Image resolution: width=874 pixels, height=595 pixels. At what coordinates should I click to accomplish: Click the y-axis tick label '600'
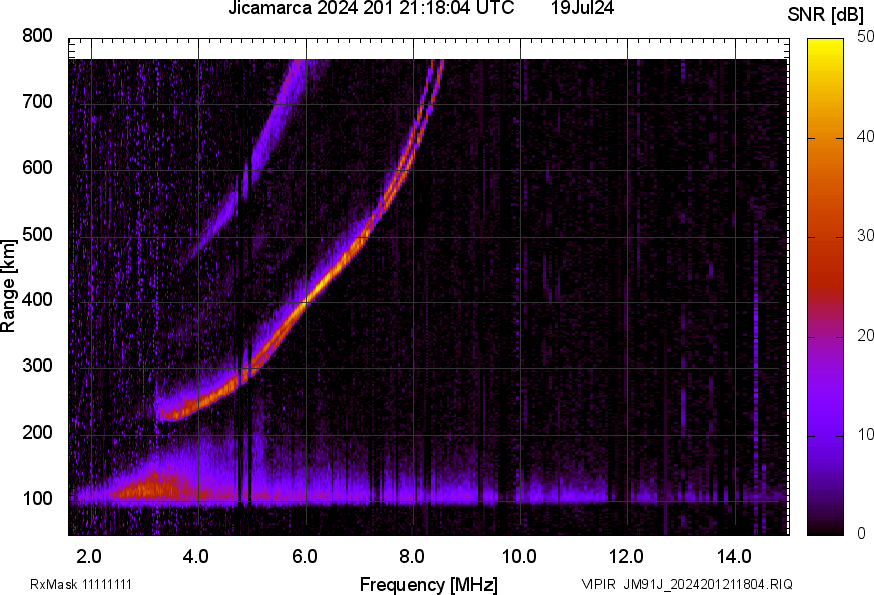[x=37, y=167]
